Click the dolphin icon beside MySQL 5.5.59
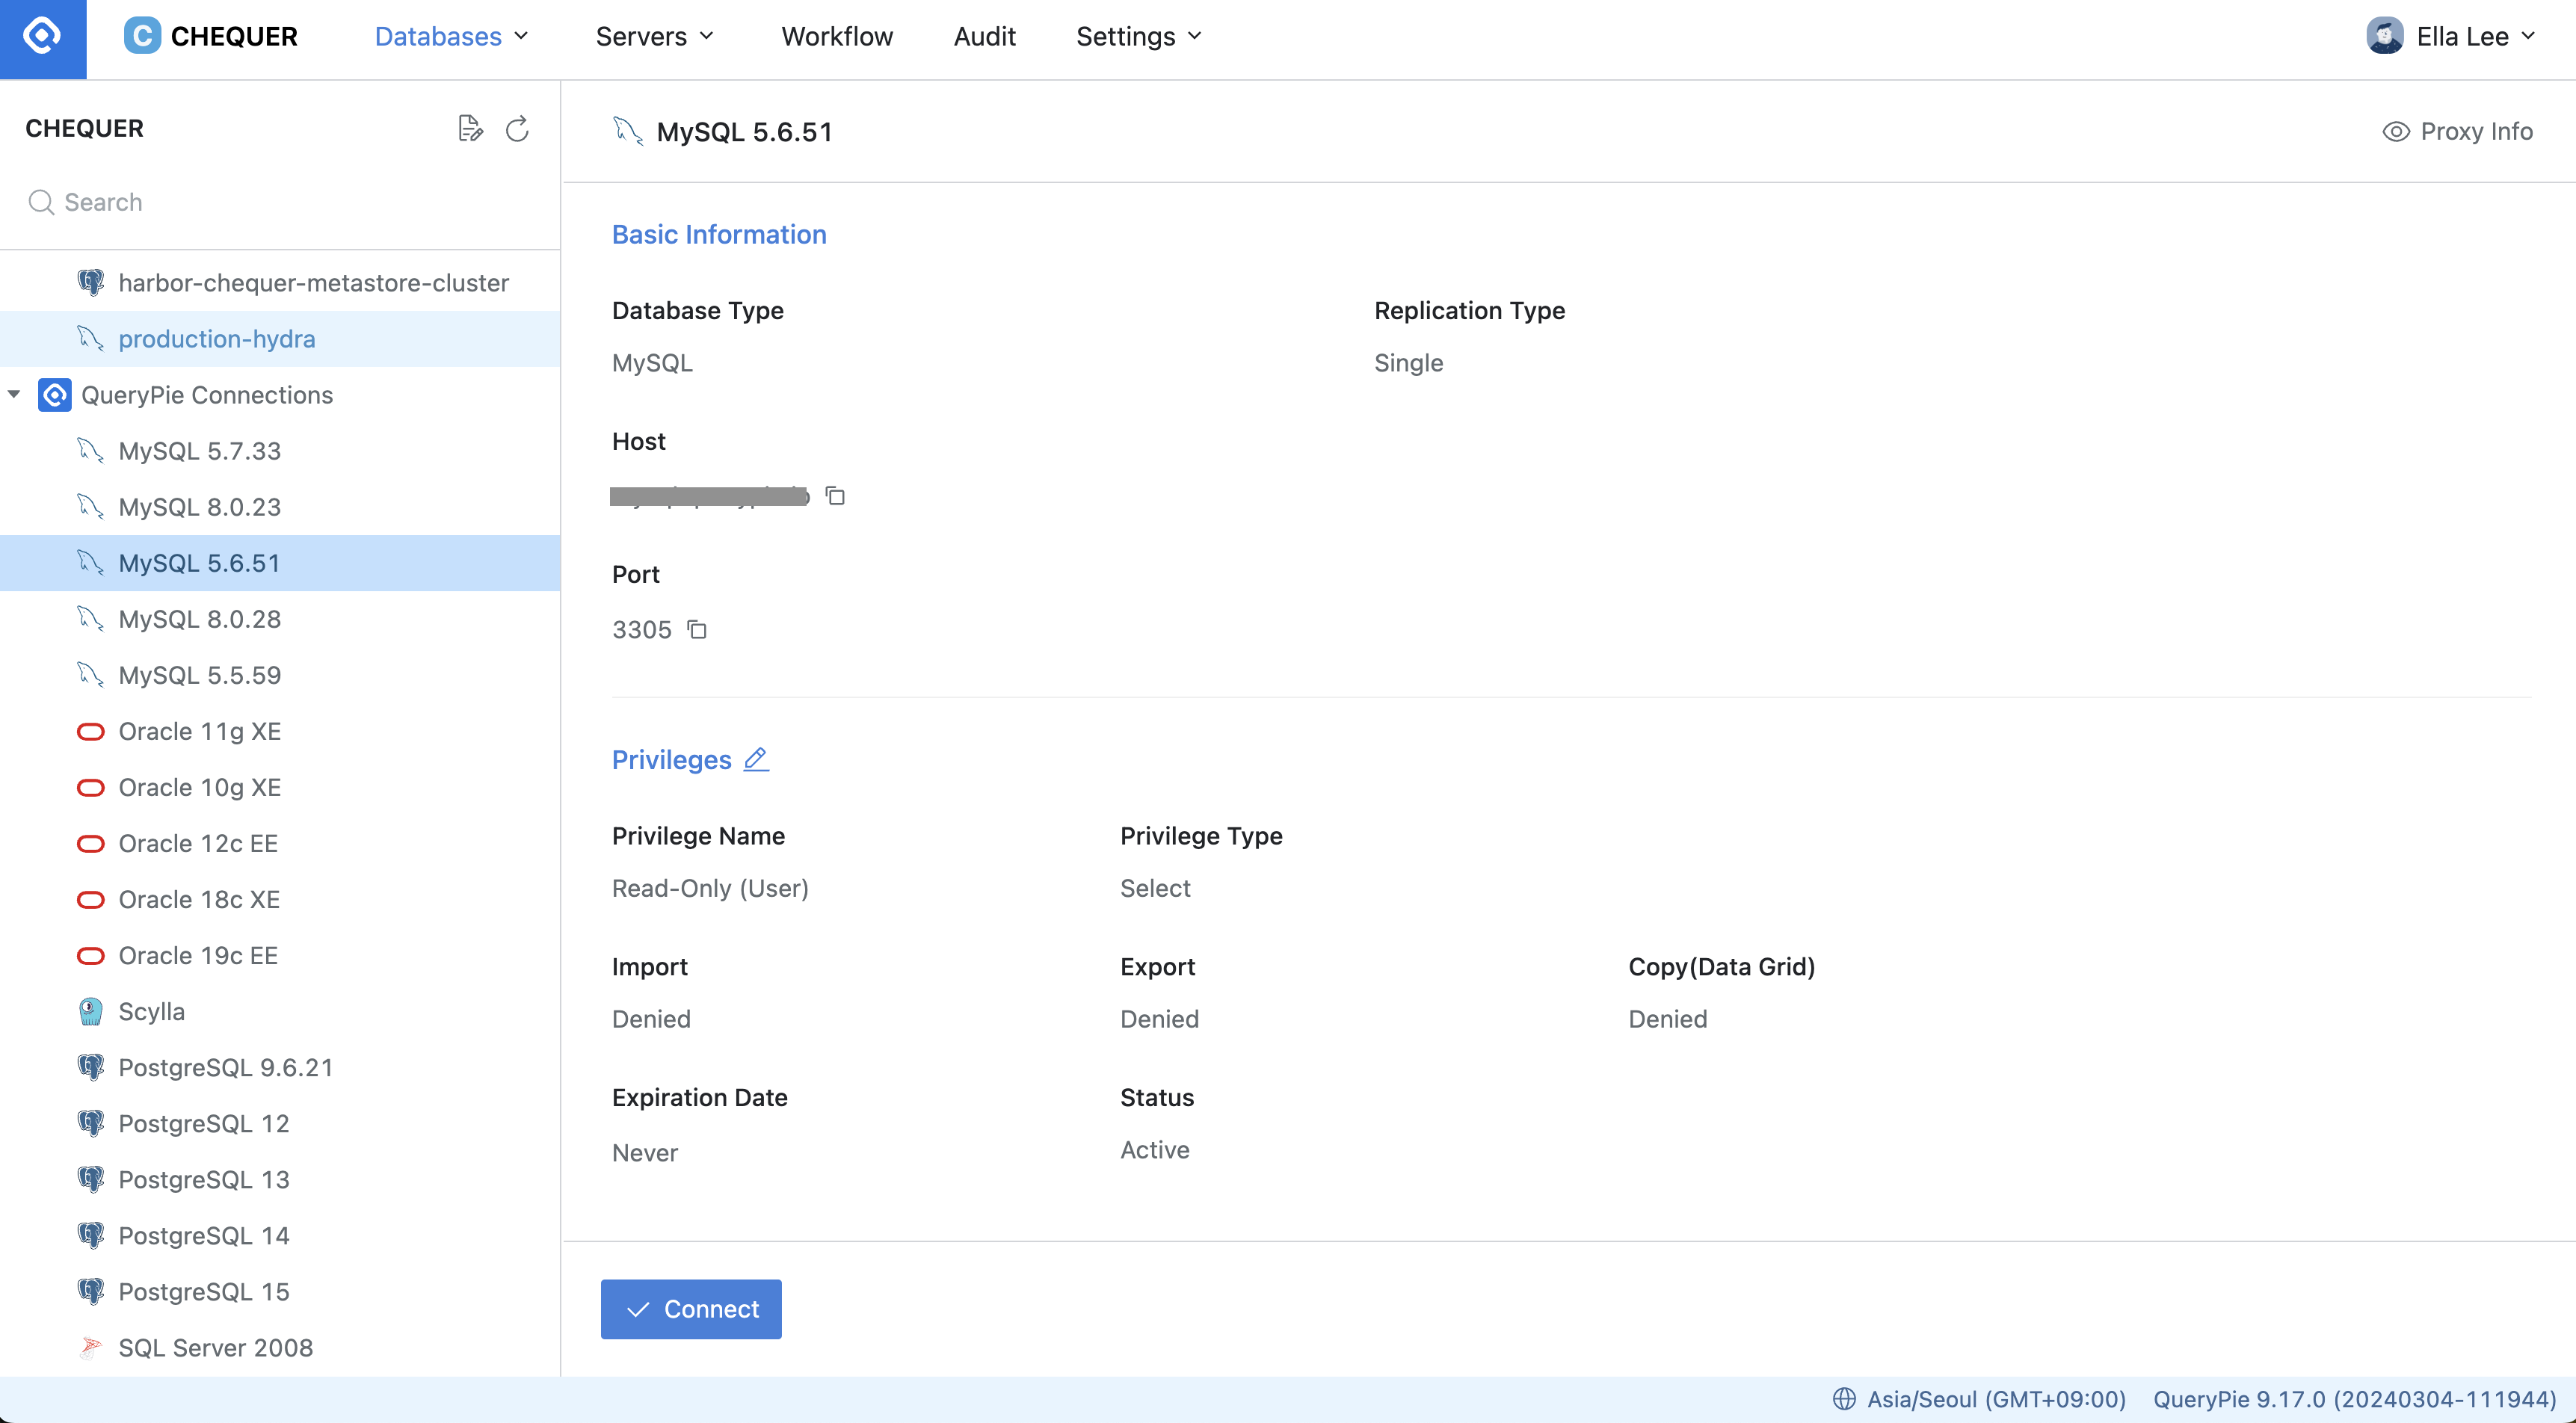 [x=90, y=675]
